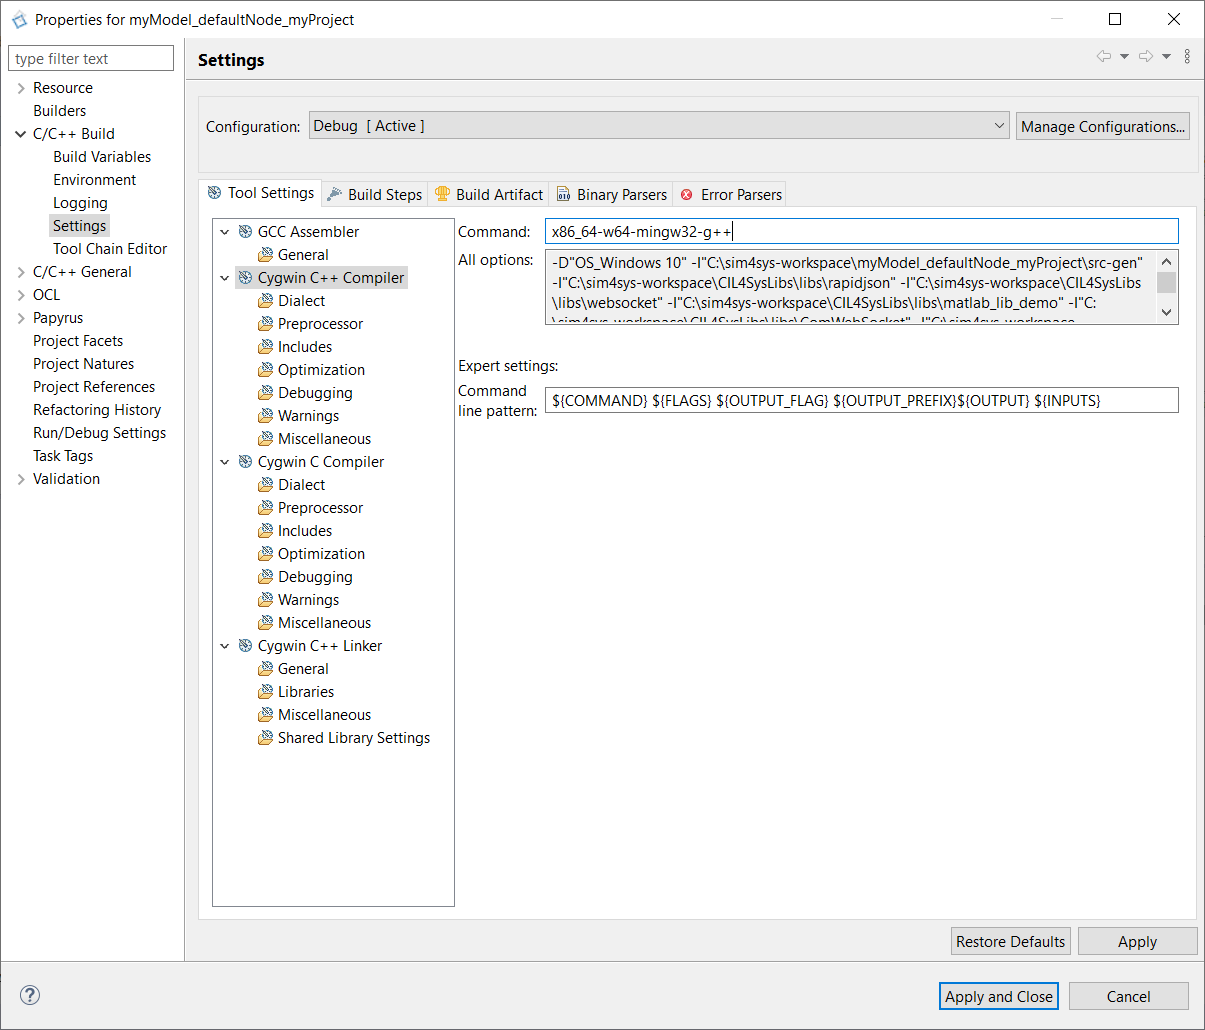Select Builders in sidebar
Screen dimensions: 1205x1030
[x=60, y=111]
